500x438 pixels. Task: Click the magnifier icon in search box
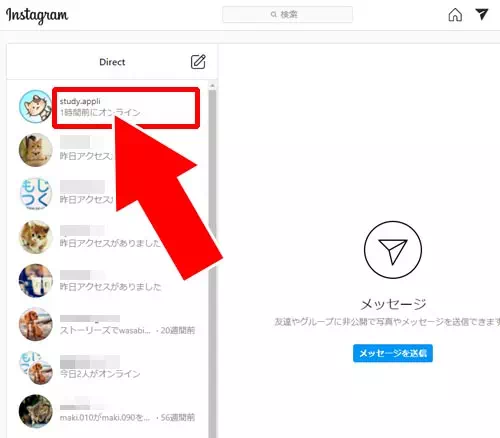pos(274,14)
